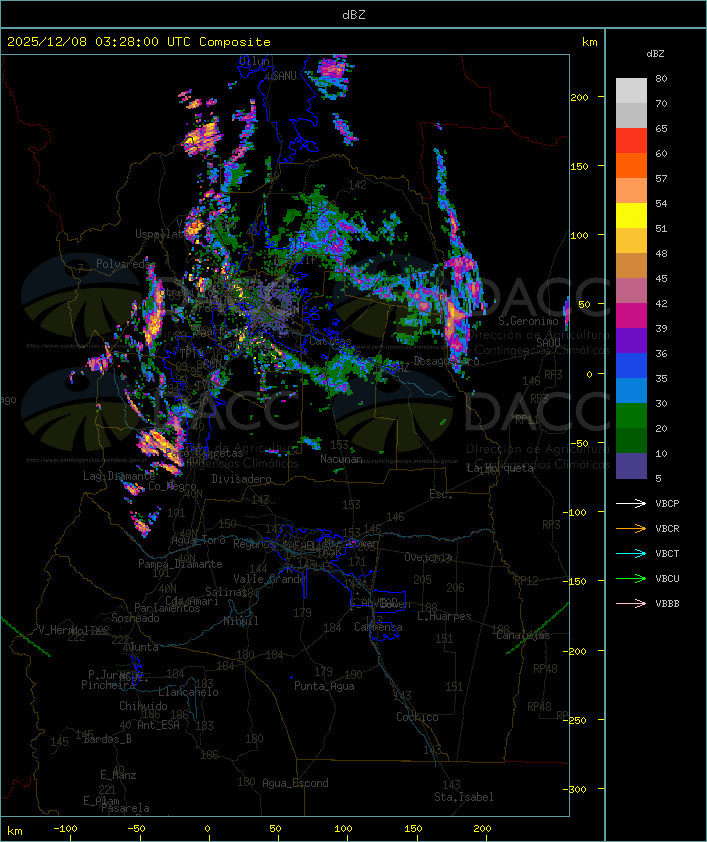Select light blue 35–30 dBZ legend swatch
This screenshot has height=842, width=707.
pos(631,390)
